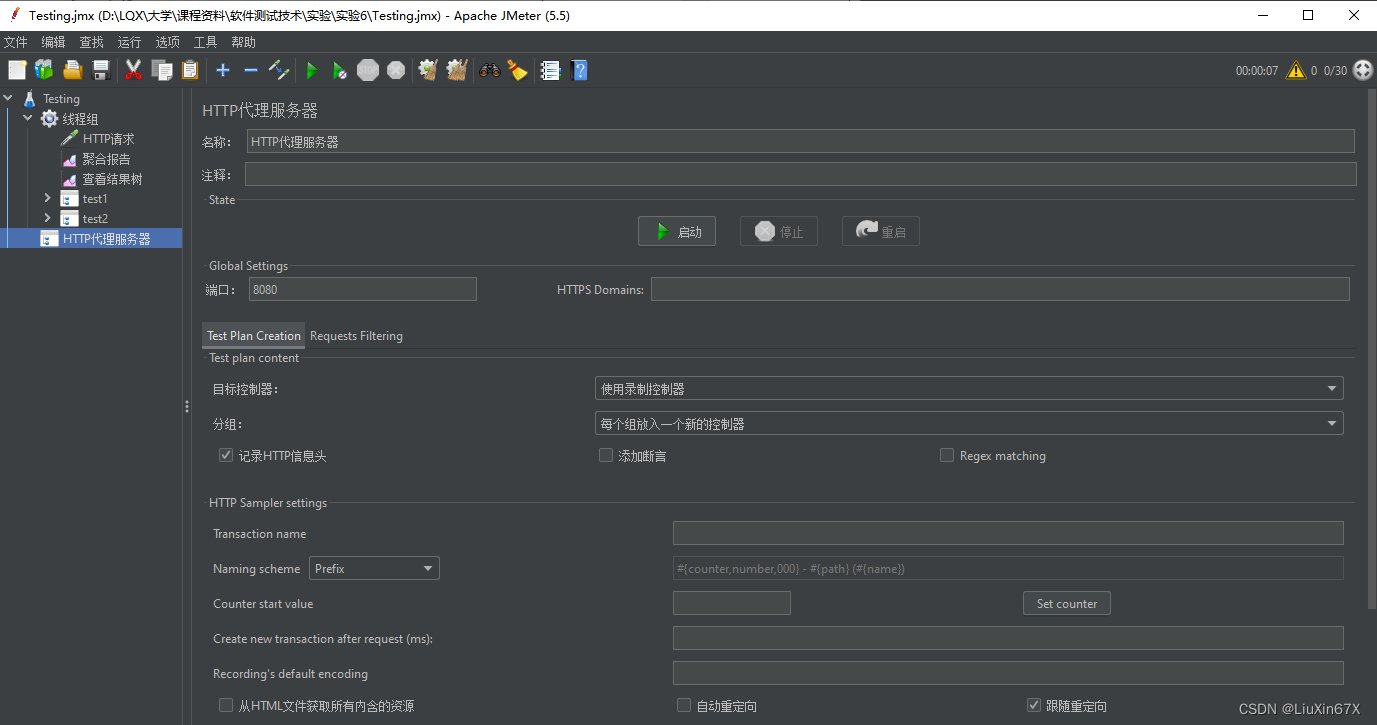
Task: Toggle the Regex matching checkbox
Action: tap(947, 455)
